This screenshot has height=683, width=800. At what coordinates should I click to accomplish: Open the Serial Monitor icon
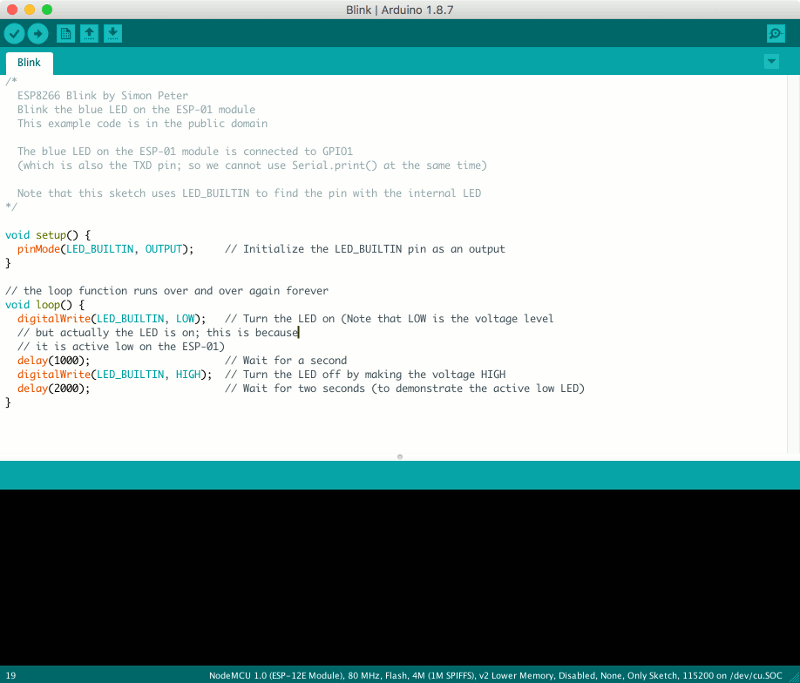[774, 33]
